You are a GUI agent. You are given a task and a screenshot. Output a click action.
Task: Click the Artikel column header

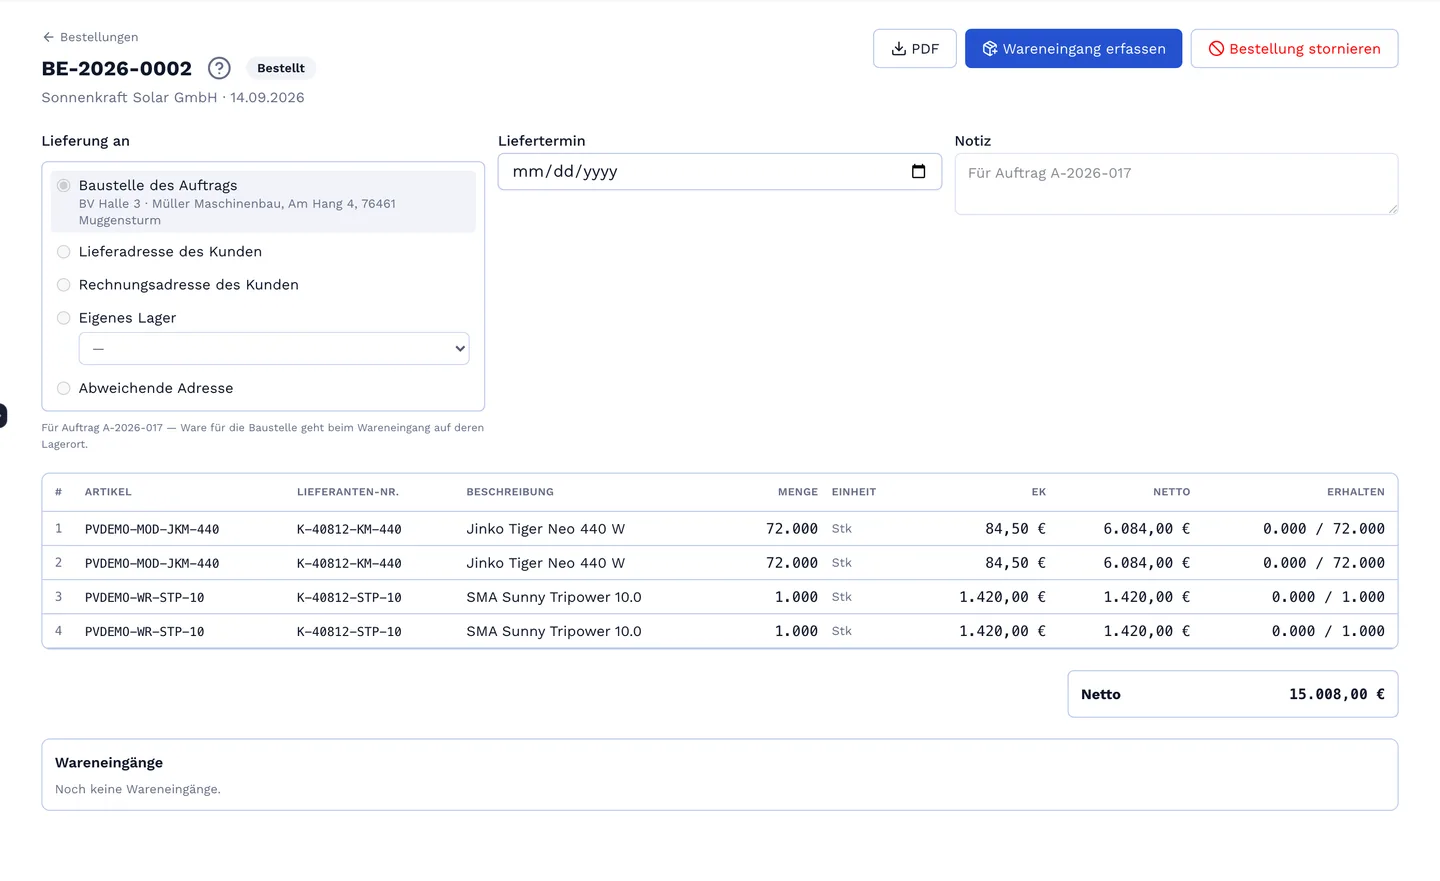108,492
